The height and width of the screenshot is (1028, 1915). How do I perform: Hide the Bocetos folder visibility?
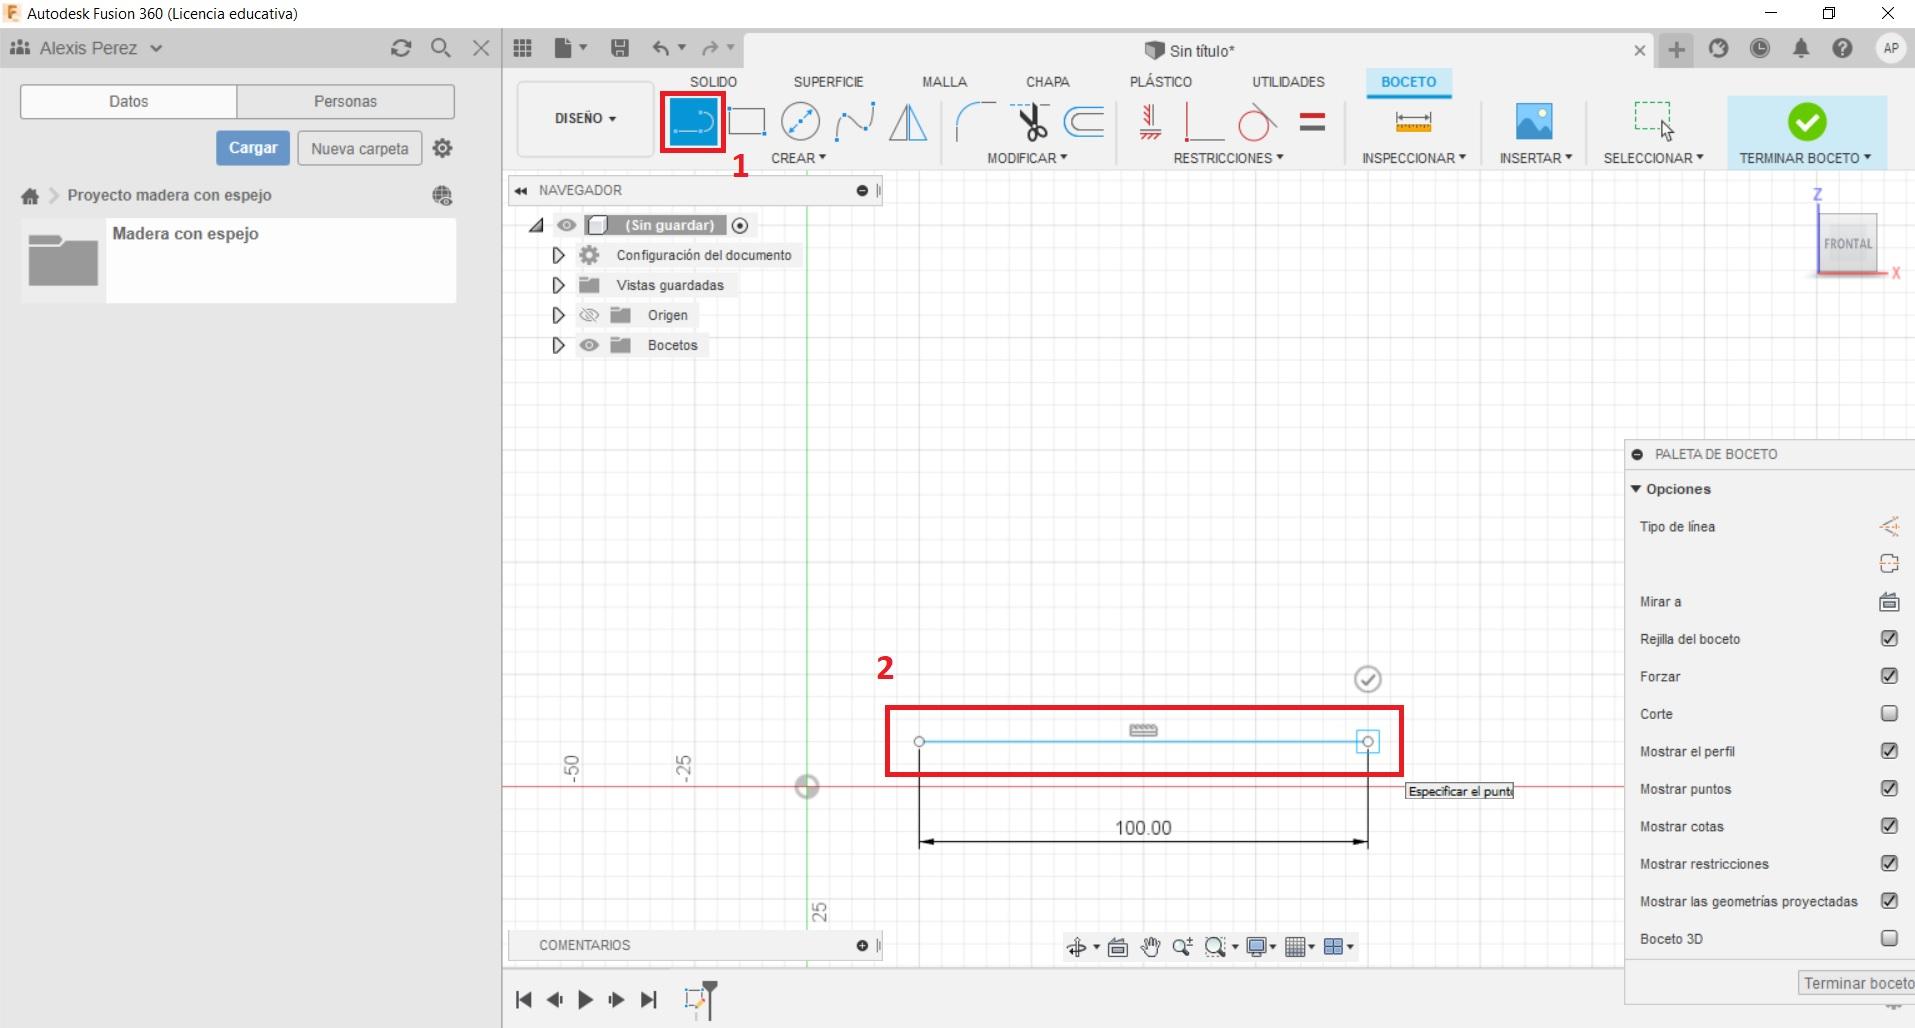pos(589,345)
